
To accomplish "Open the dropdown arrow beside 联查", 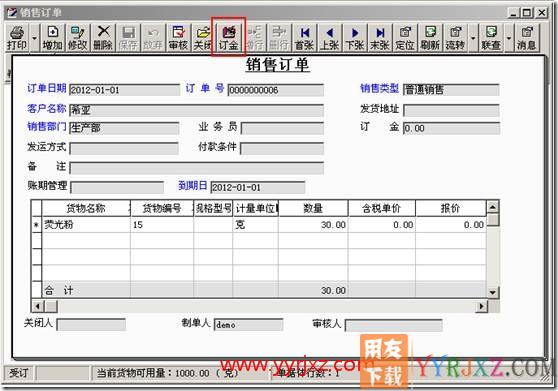I will (x=509, y=38).
